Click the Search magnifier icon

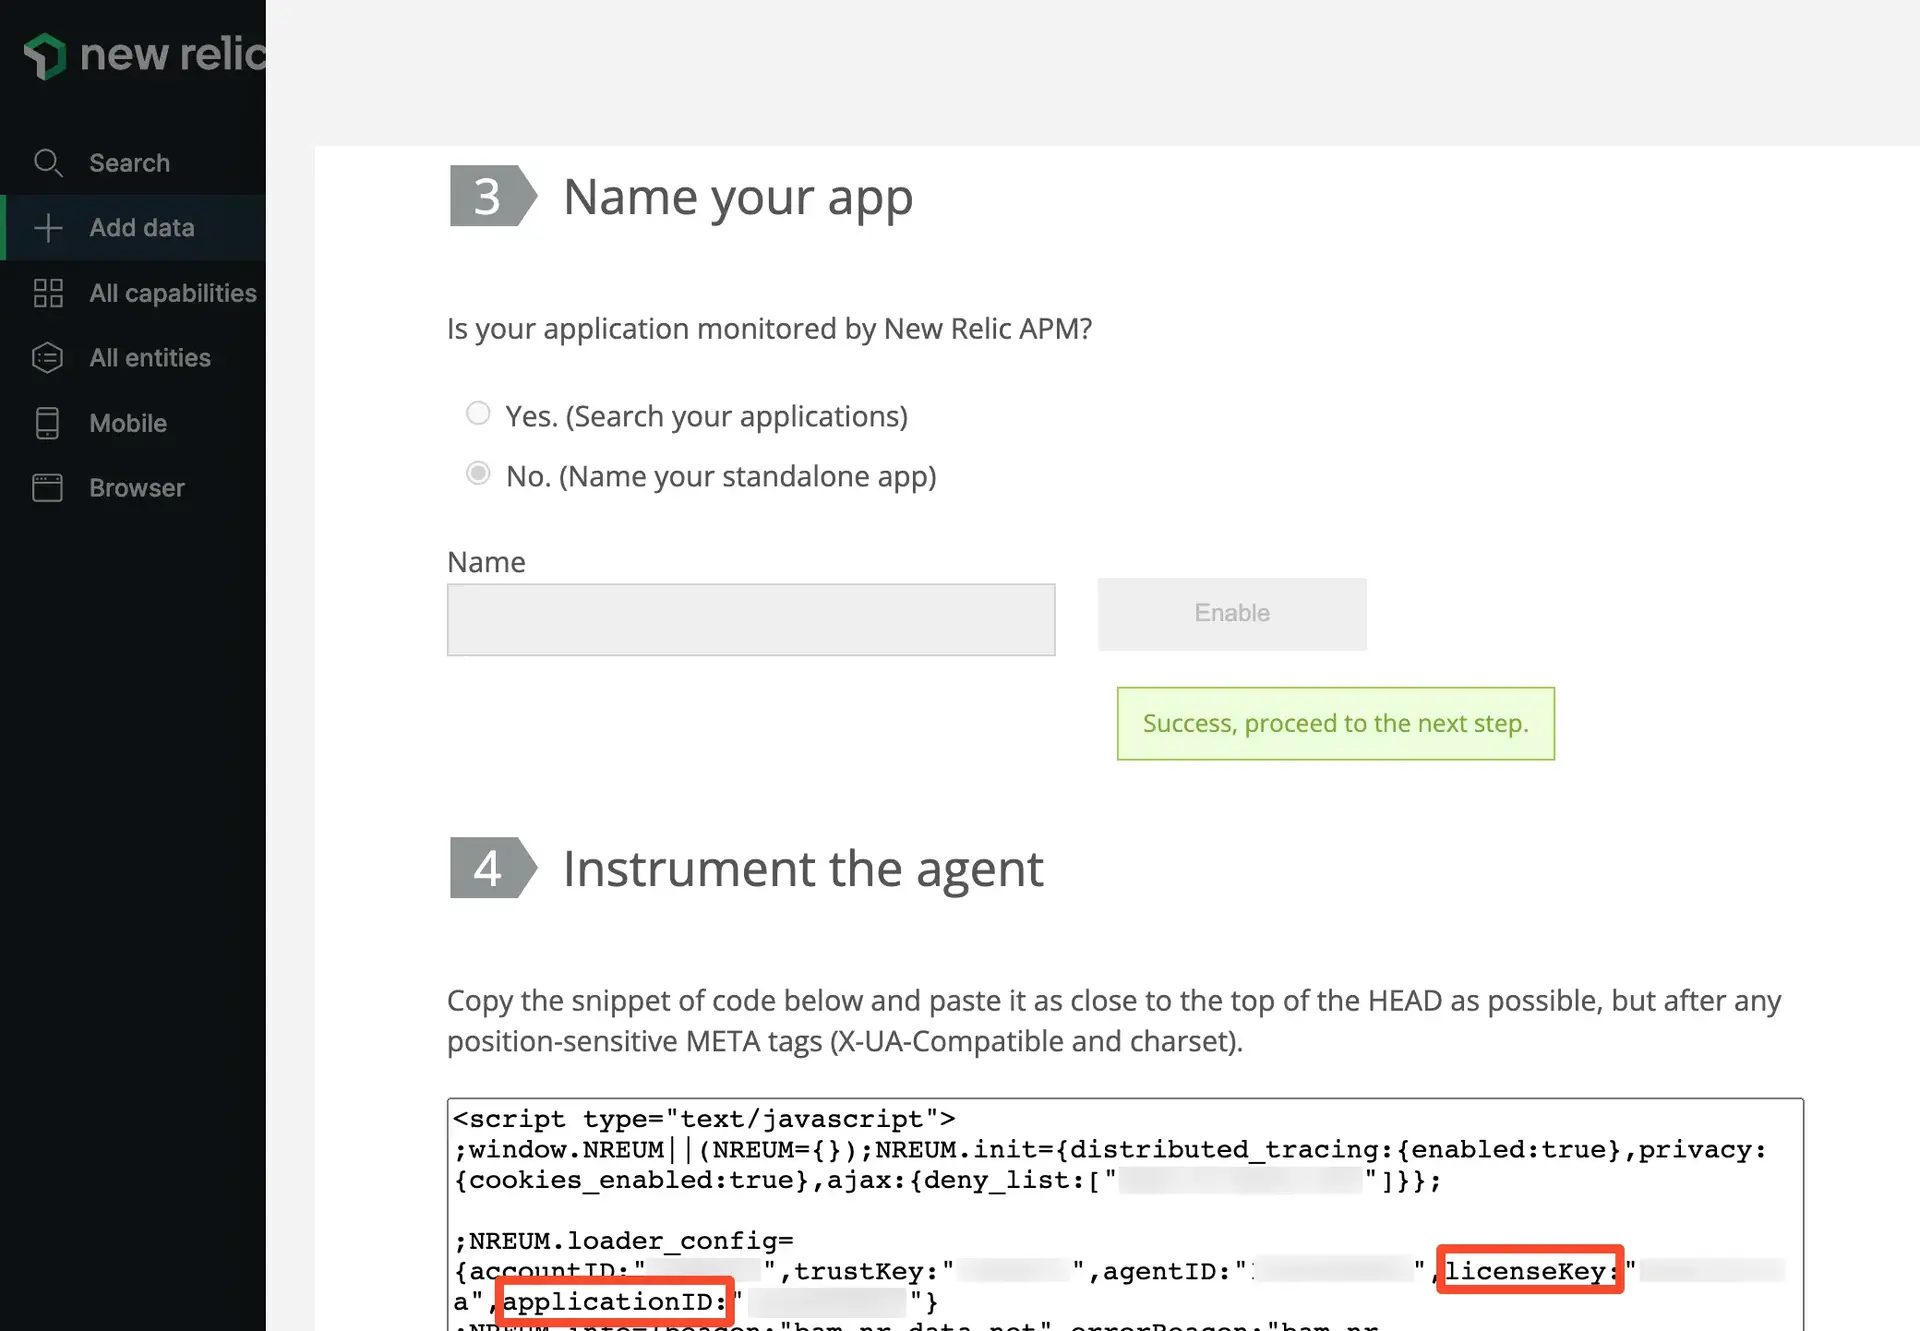[x=48, y=163]
